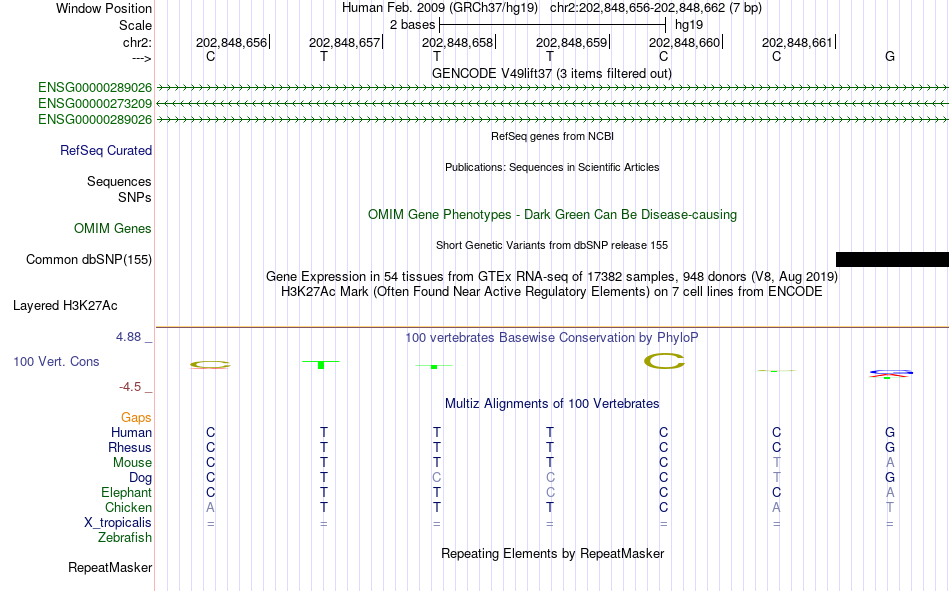This screenshot has height=591, width=950.
Task: Click the Chicken A base in first column
Action: point(210,507)
